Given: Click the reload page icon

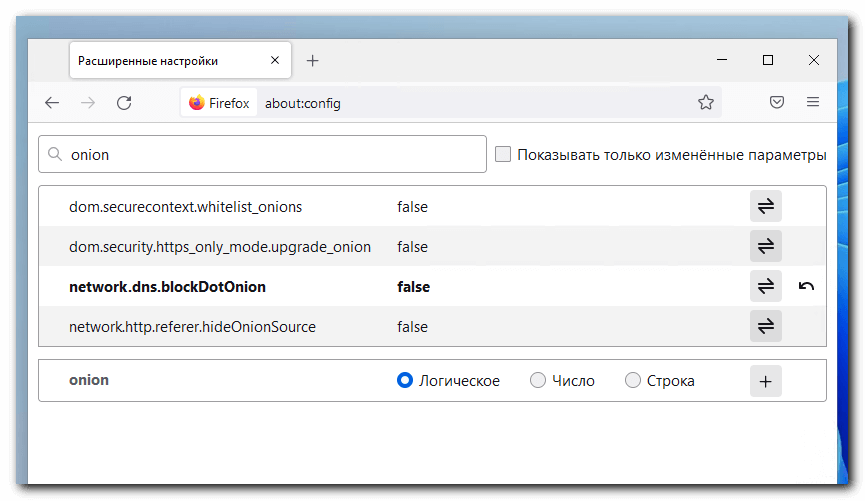Looking at the screenshot, I should point(124,102).
